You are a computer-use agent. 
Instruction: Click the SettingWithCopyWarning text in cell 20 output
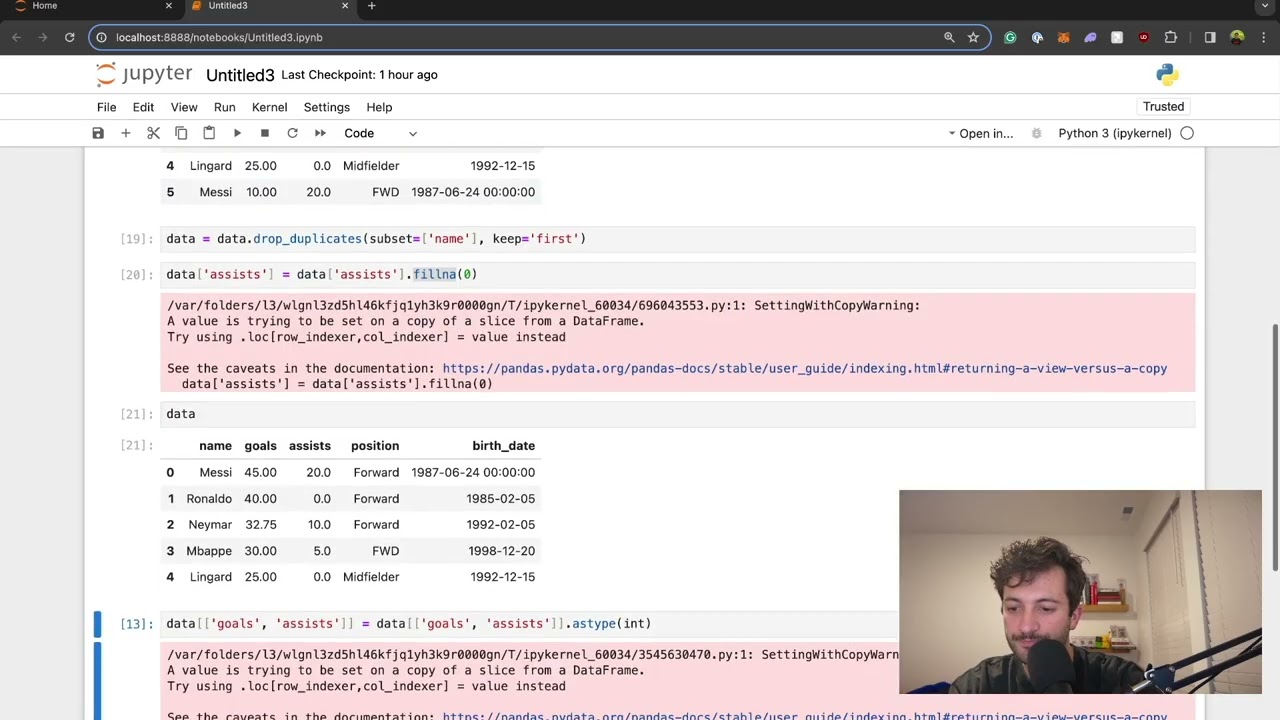point(837,305)
